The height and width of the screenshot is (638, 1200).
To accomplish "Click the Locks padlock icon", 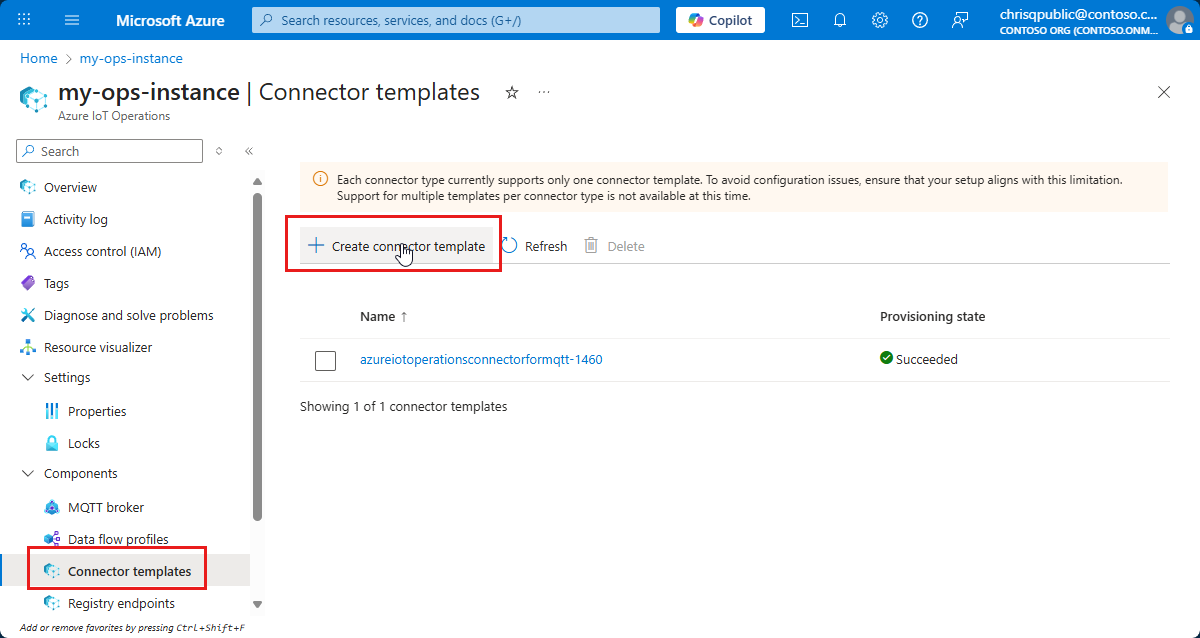I will (52, 443).
